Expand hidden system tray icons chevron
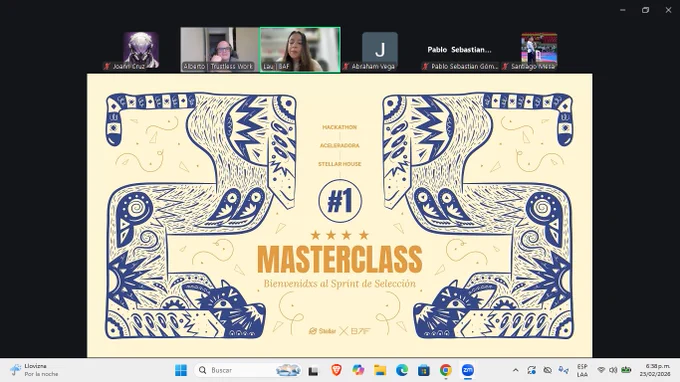Viewport: 680px width, 382px height. click(x=516, y=370)
